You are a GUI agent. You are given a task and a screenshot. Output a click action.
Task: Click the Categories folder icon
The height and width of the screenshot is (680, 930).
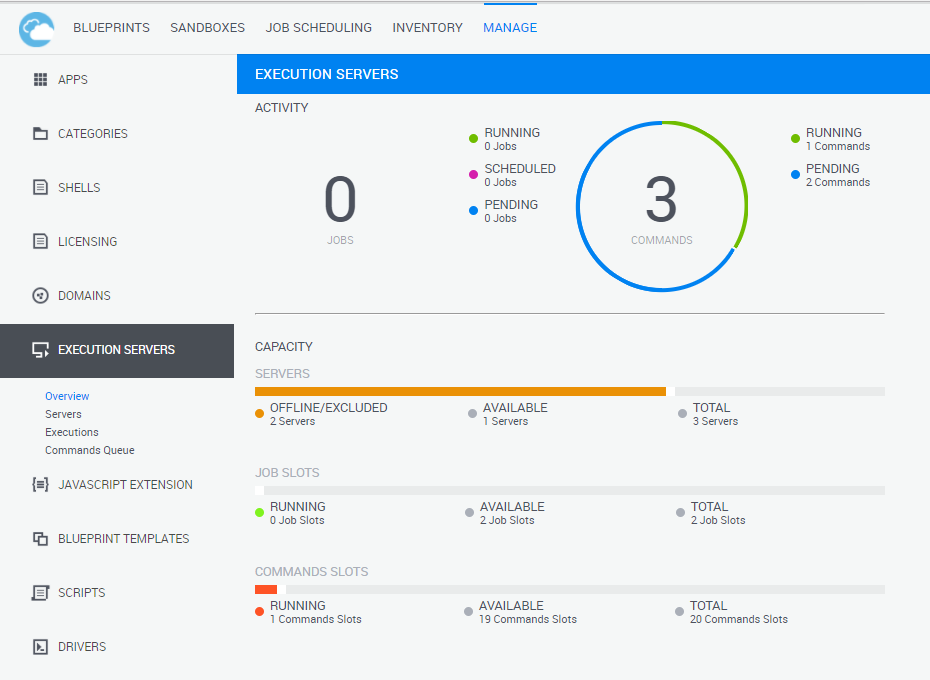click(41, 134)
